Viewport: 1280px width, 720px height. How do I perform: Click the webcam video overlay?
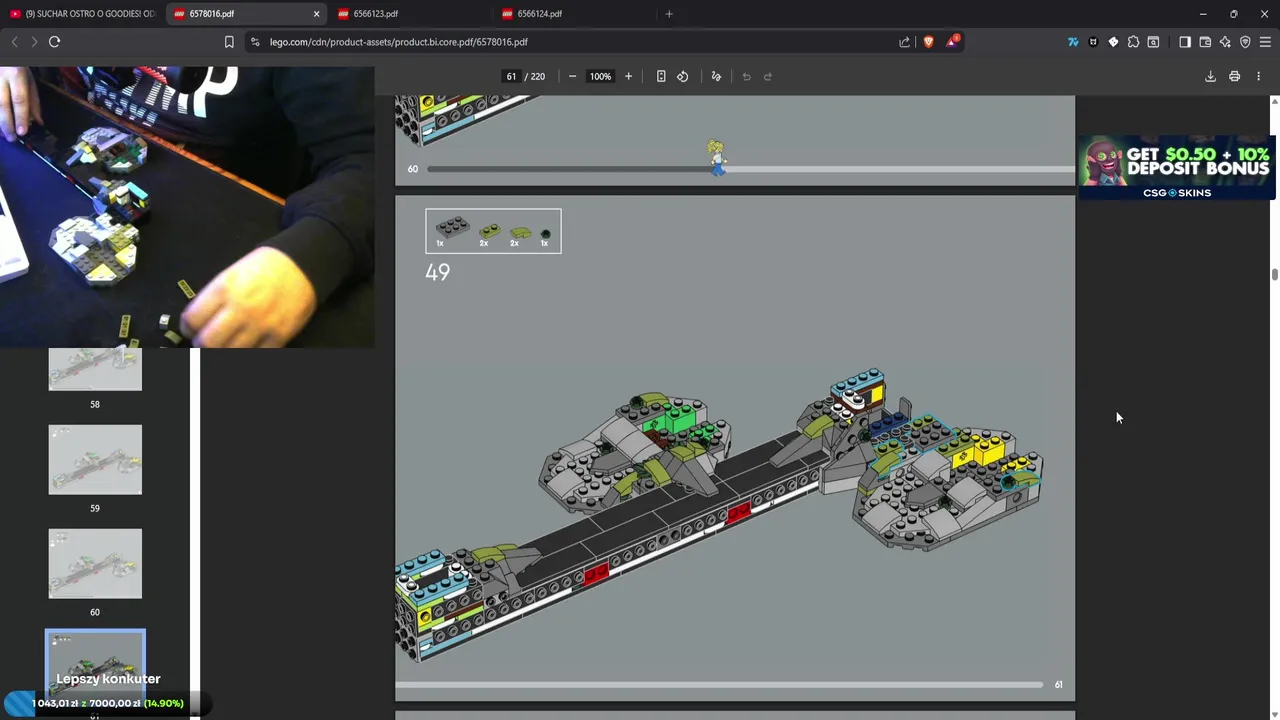187,207
